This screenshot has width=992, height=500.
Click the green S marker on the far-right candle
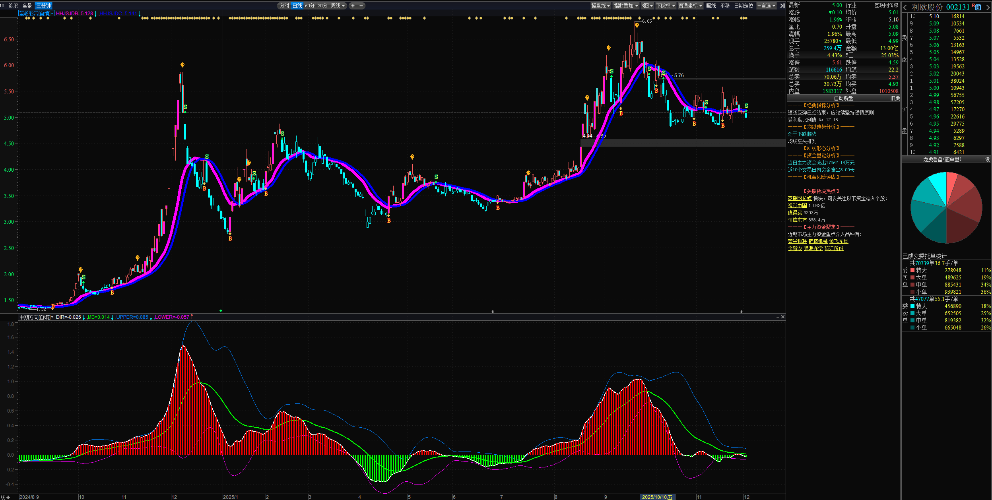coord(746,105)
